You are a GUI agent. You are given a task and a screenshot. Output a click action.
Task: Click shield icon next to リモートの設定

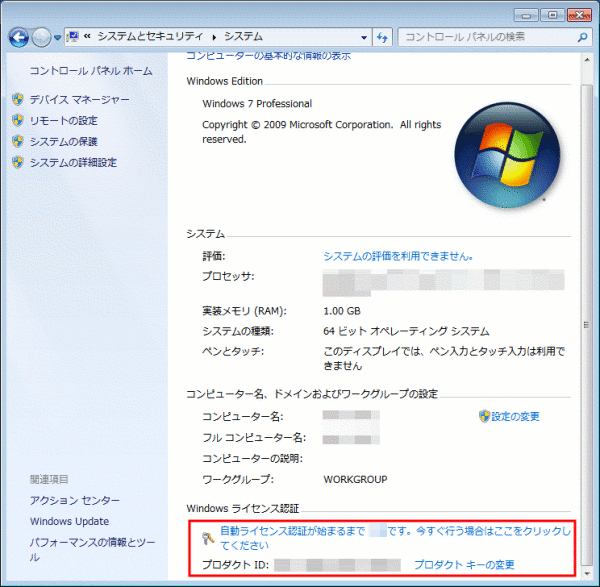click(17, 121)
